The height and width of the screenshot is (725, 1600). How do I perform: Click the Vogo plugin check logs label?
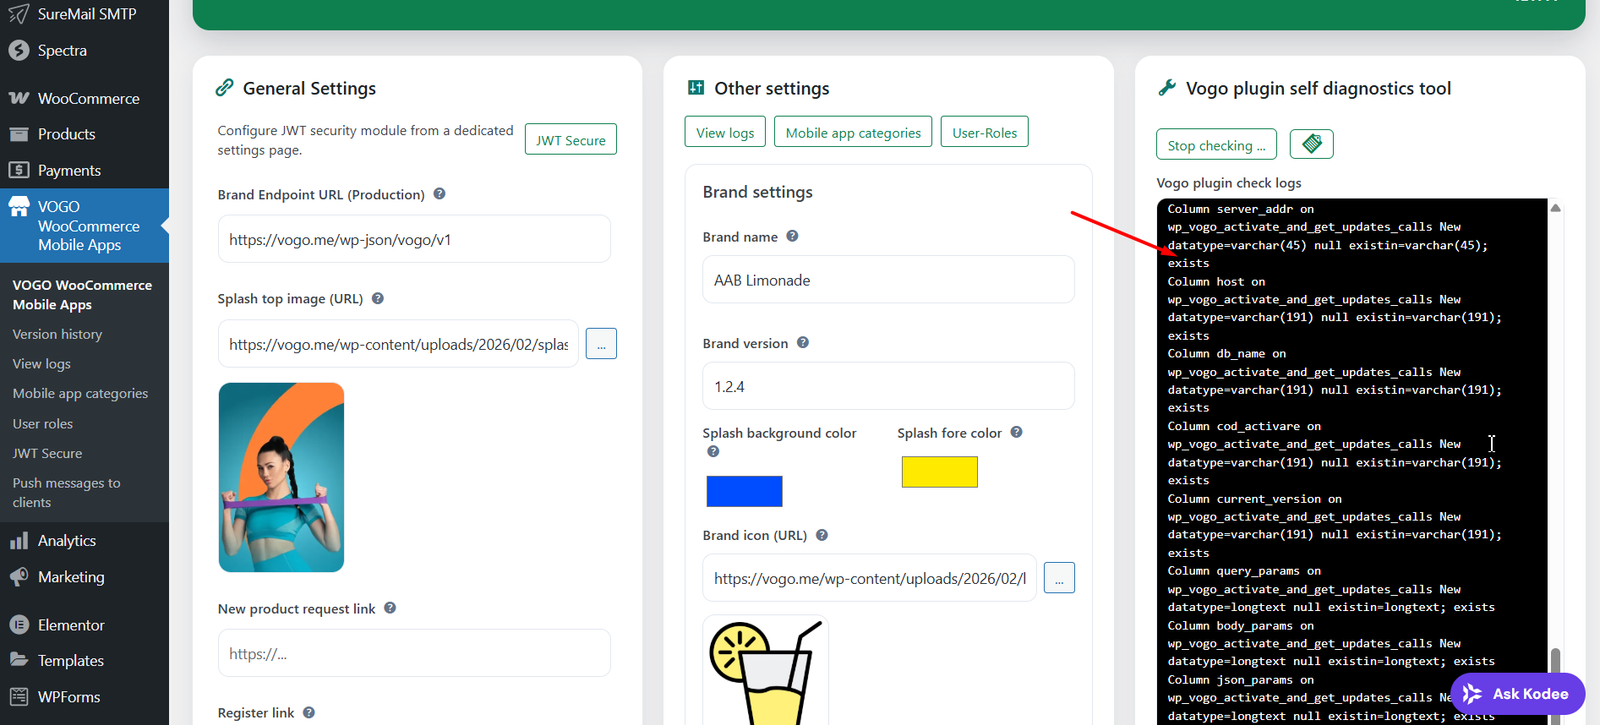click(x=1229, y=183)
